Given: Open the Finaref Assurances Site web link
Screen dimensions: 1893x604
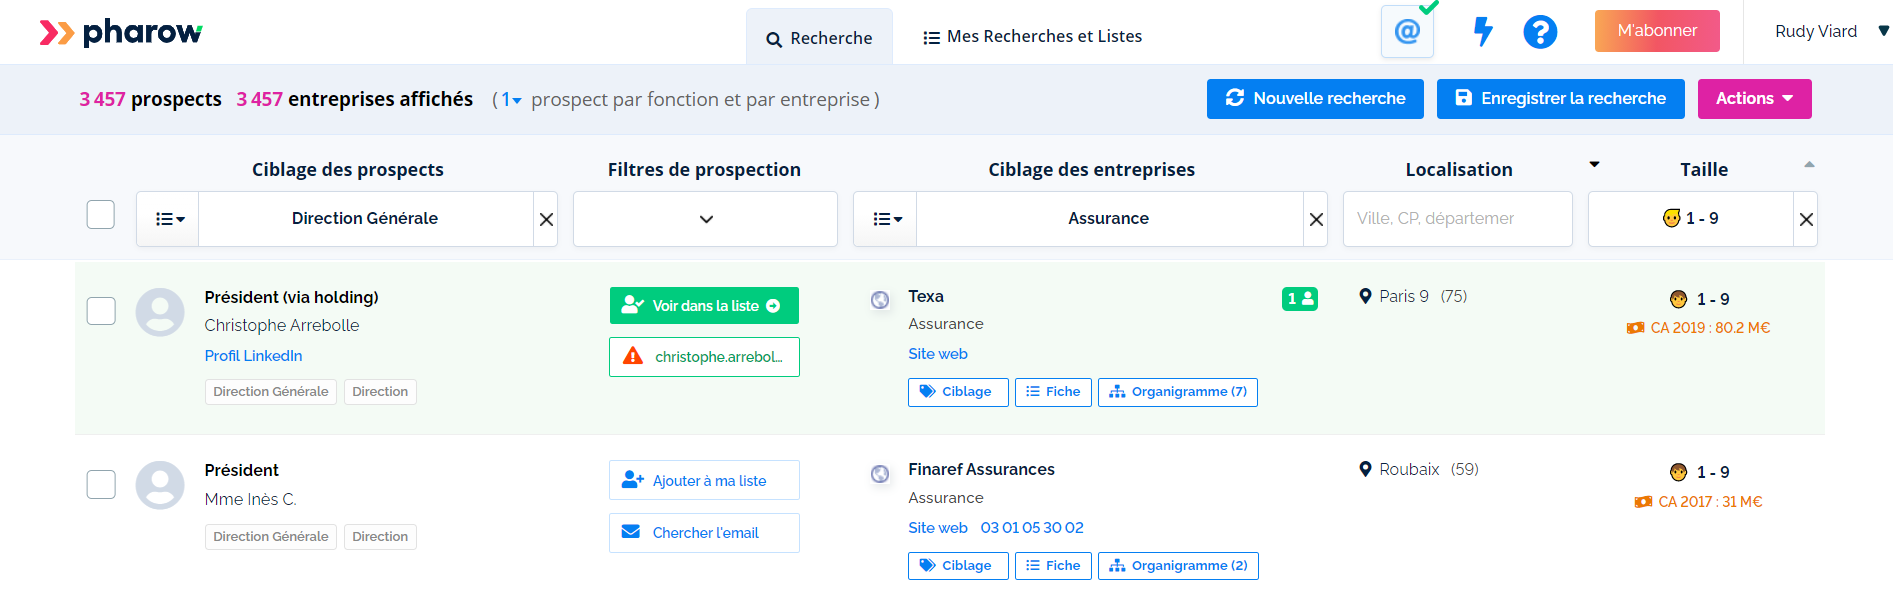Looking at the screenshot, I should 938,528.
